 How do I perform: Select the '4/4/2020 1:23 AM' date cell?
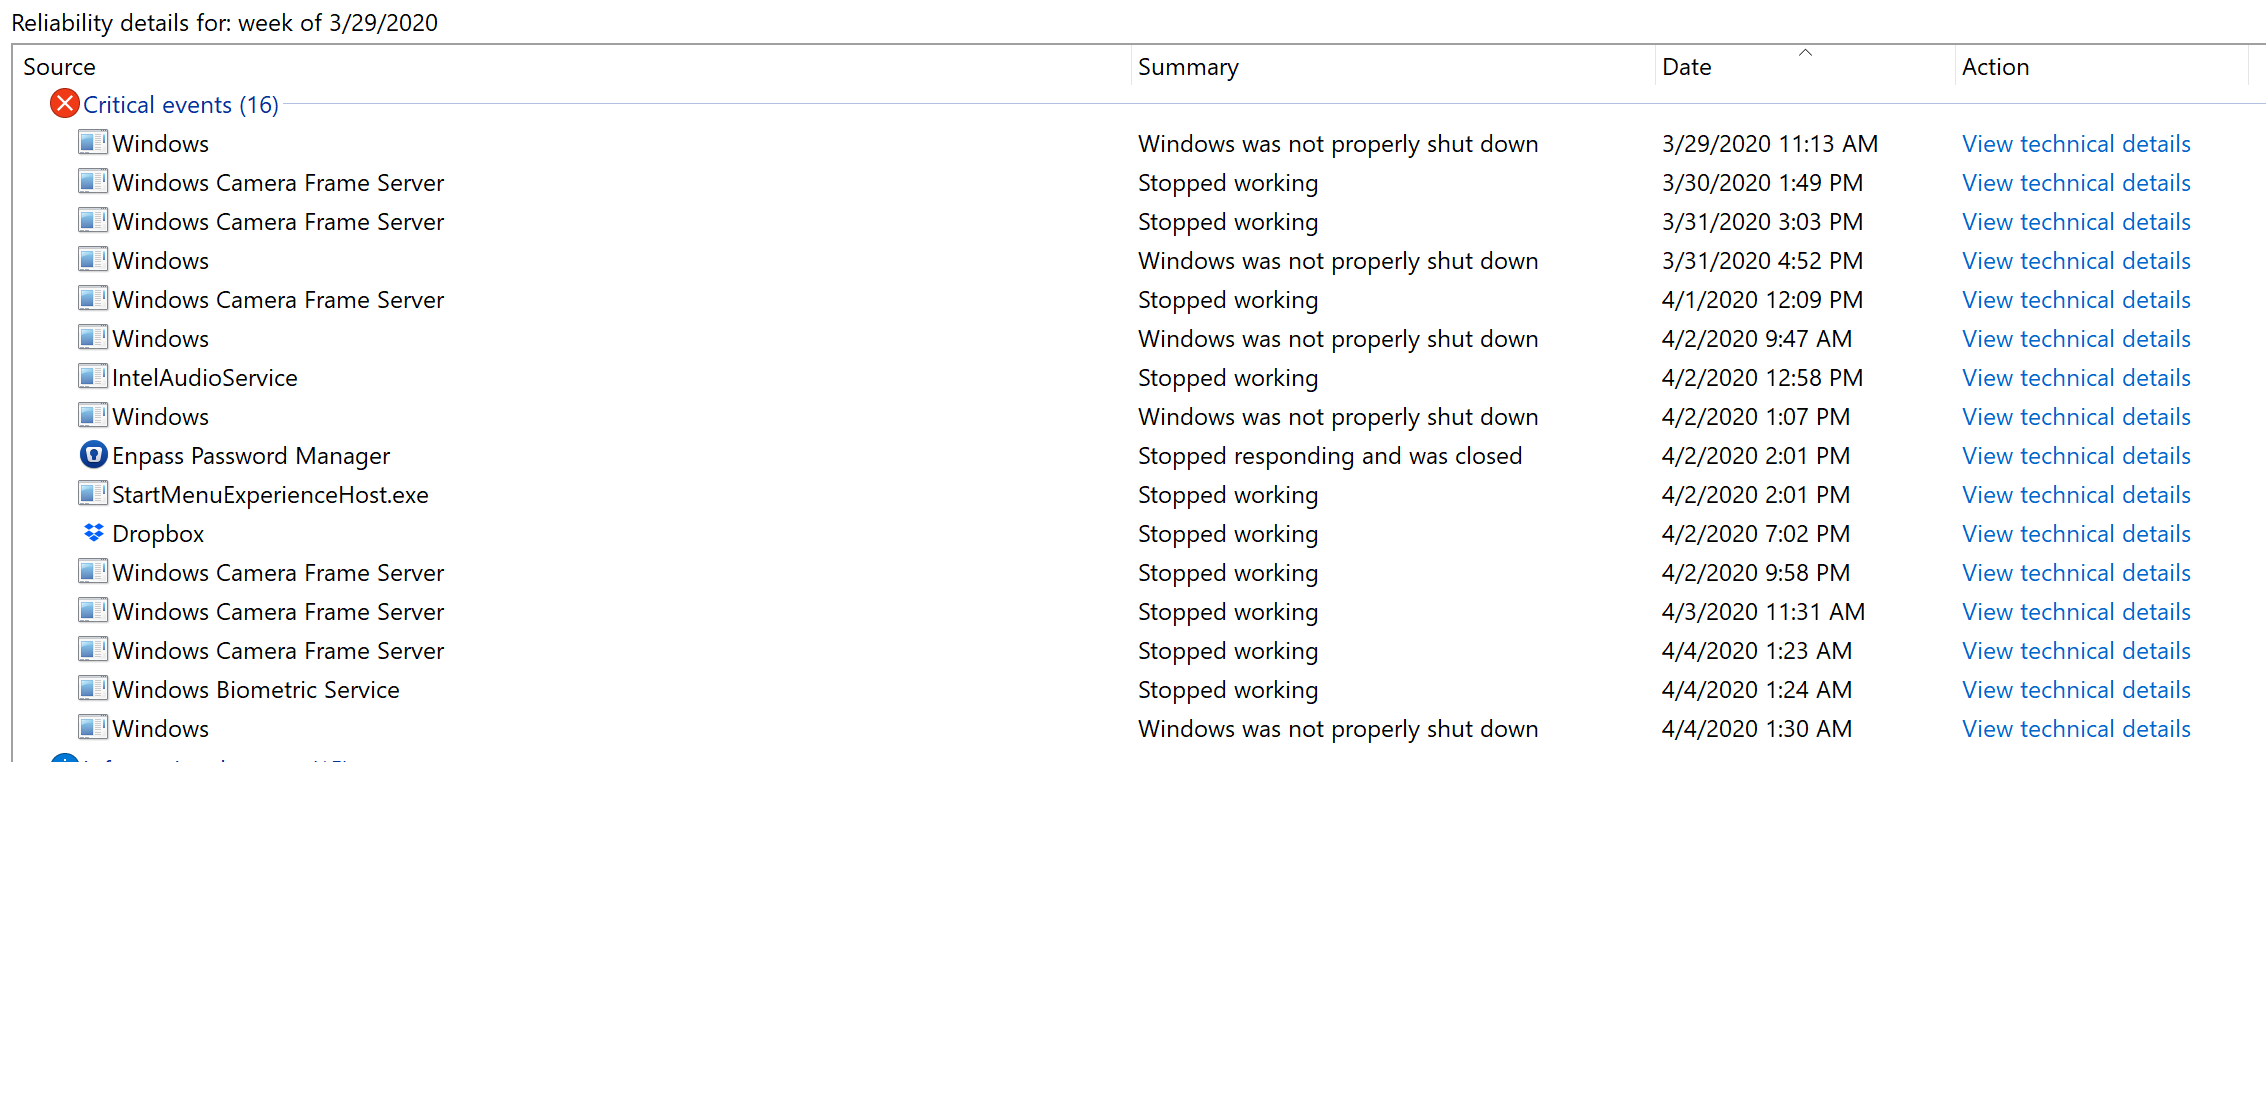(1757, 651)
